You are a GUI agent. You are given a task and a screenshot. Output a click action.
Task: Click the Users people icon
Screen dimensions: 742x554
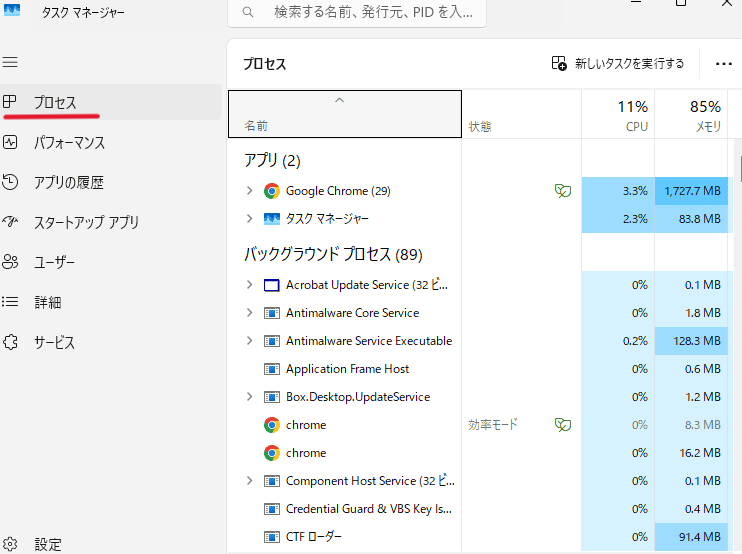tap(10, 262)
